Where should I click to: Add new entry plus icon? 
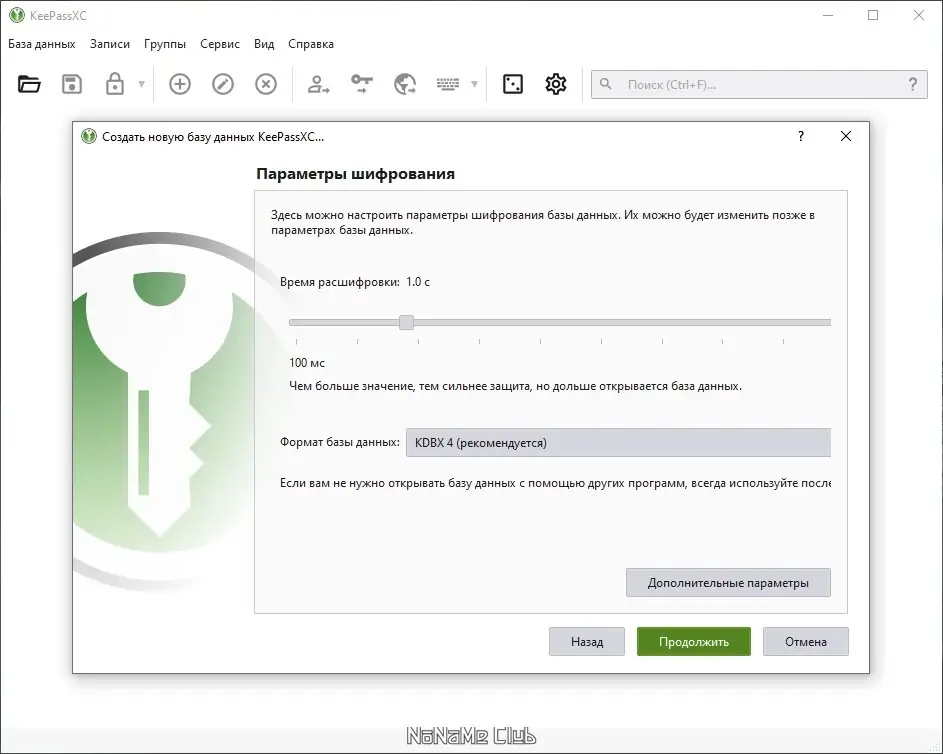coord(180,84)
